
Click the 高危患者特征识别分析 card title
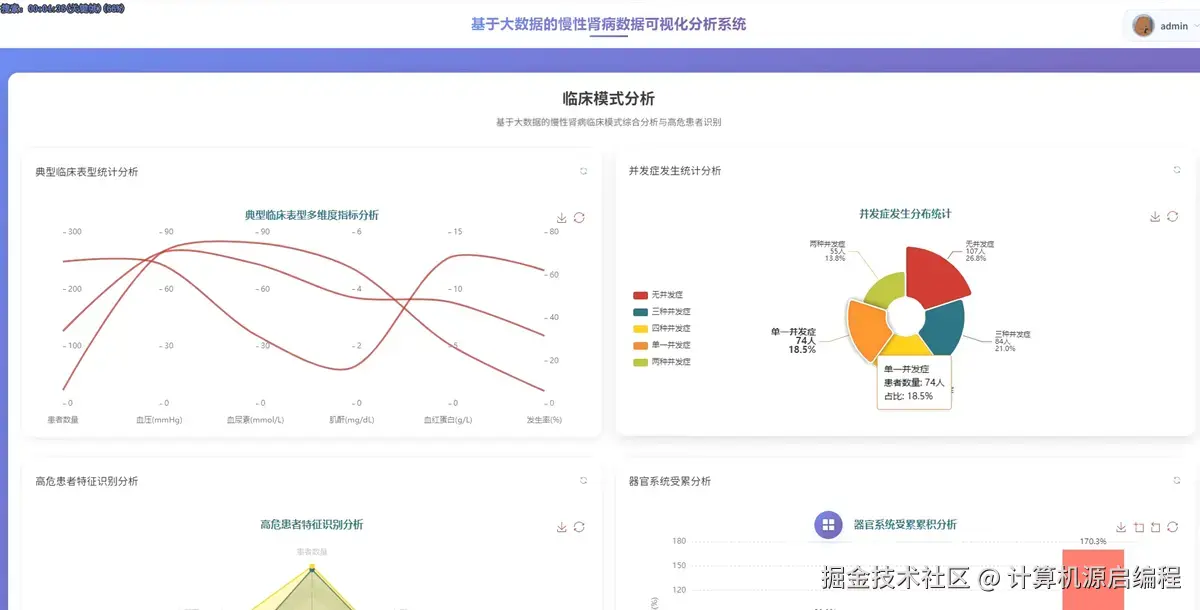pyautogui.click(x=87, y=481)
